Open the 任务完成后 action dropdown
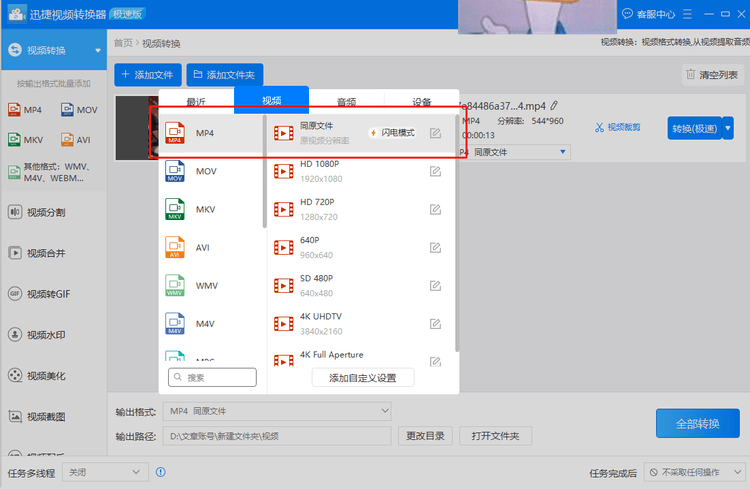This screenshot has width=750, height=489. pos(693,472)
